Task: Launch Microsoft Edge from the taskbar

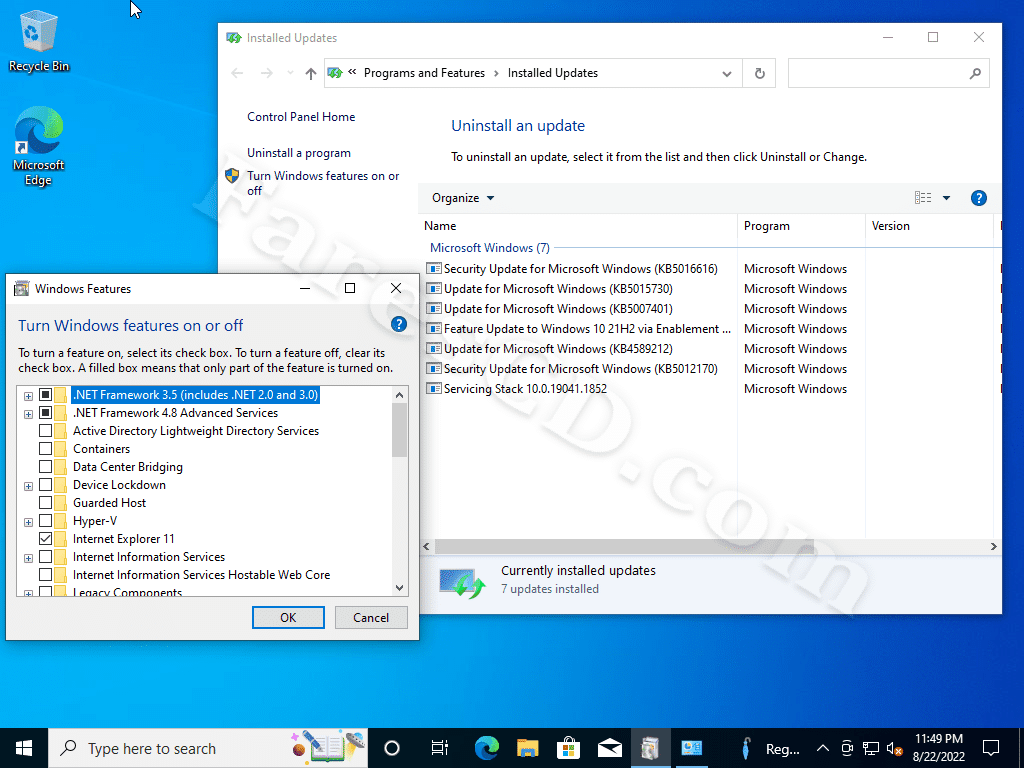Action: click(x=487, y=748)
